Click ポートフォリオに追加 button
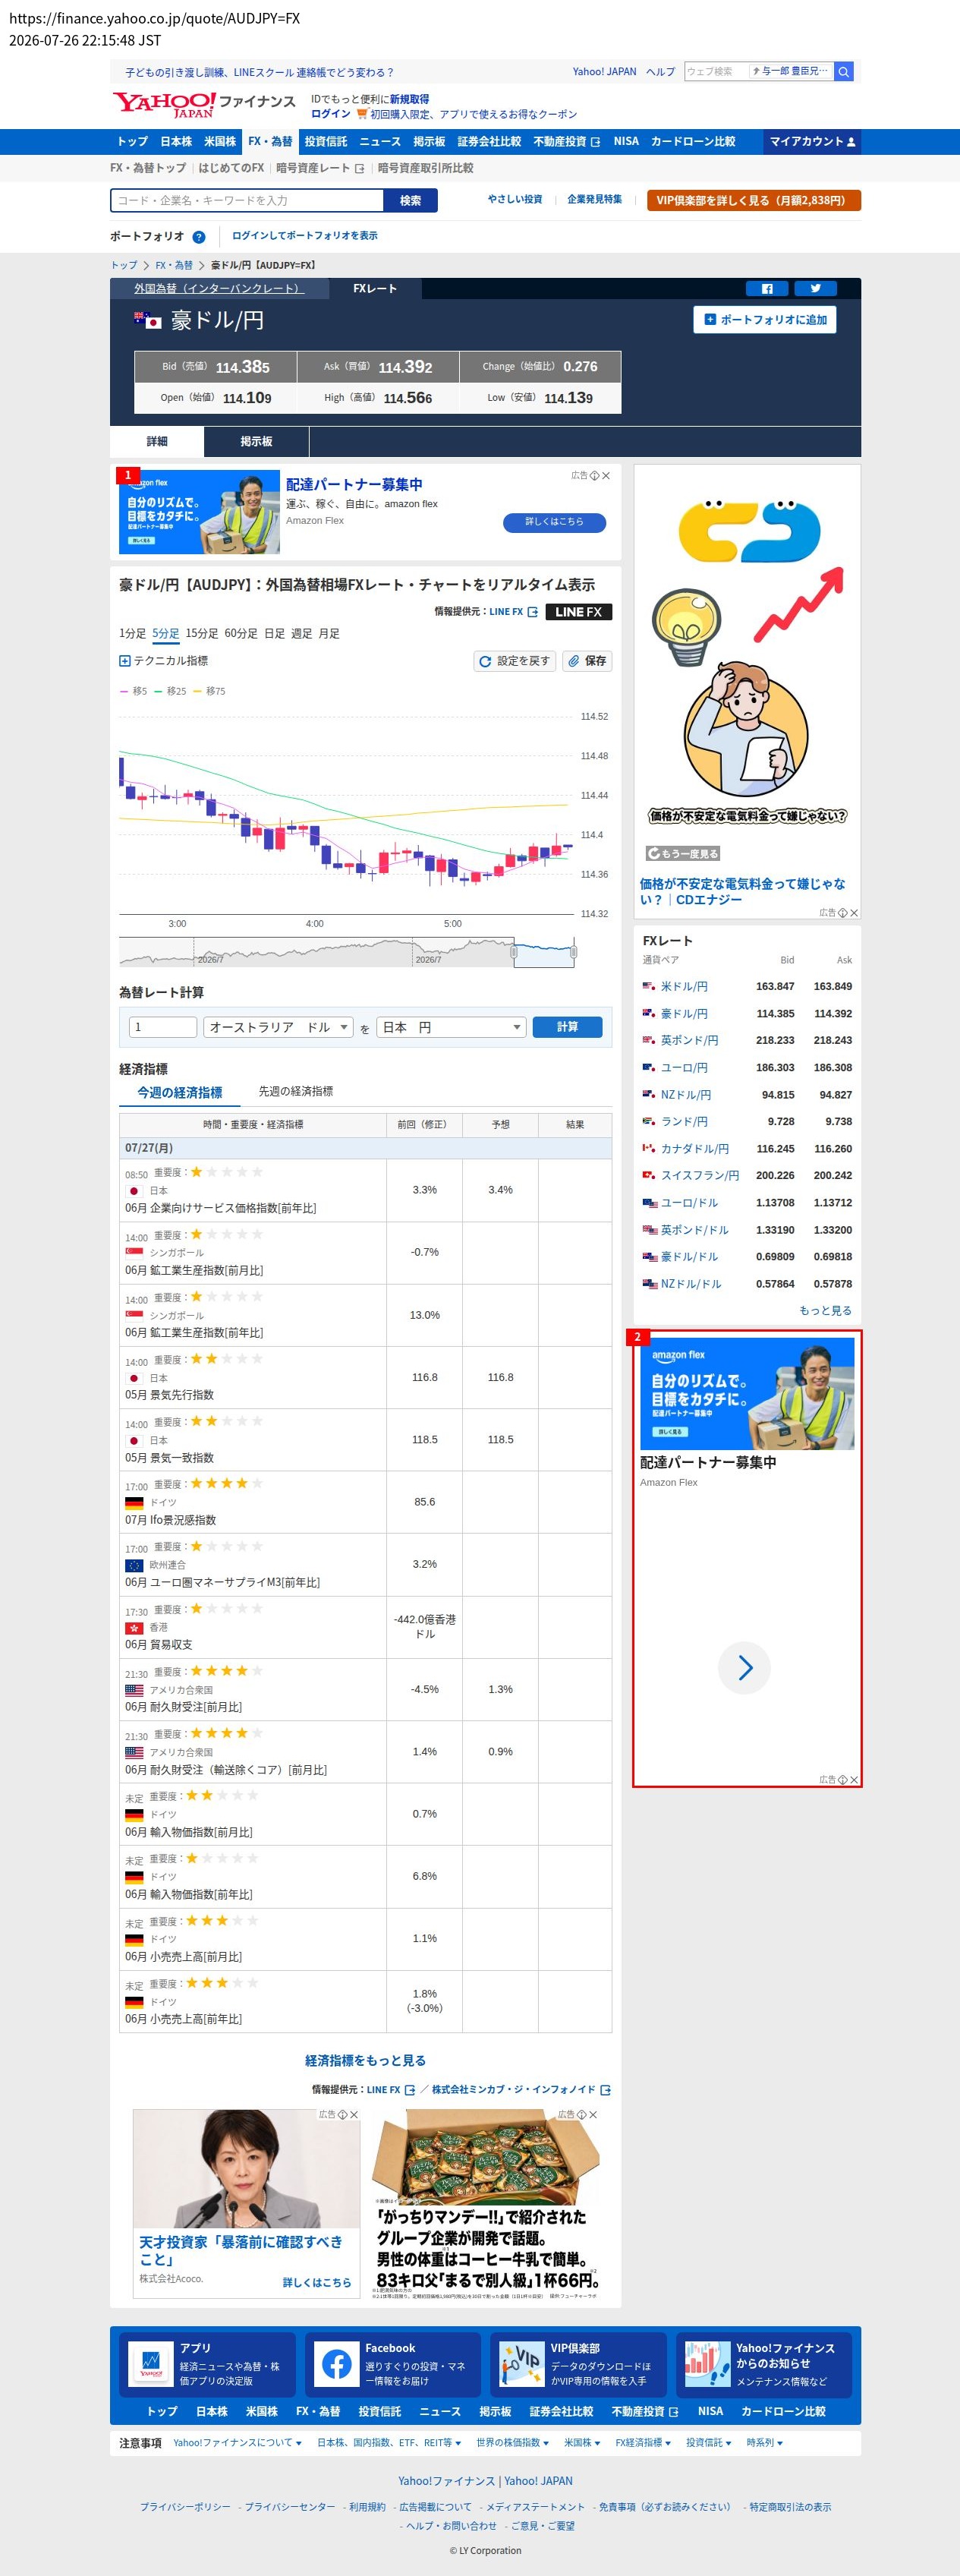The image size is (960, 2576). [x=765, y=320]
